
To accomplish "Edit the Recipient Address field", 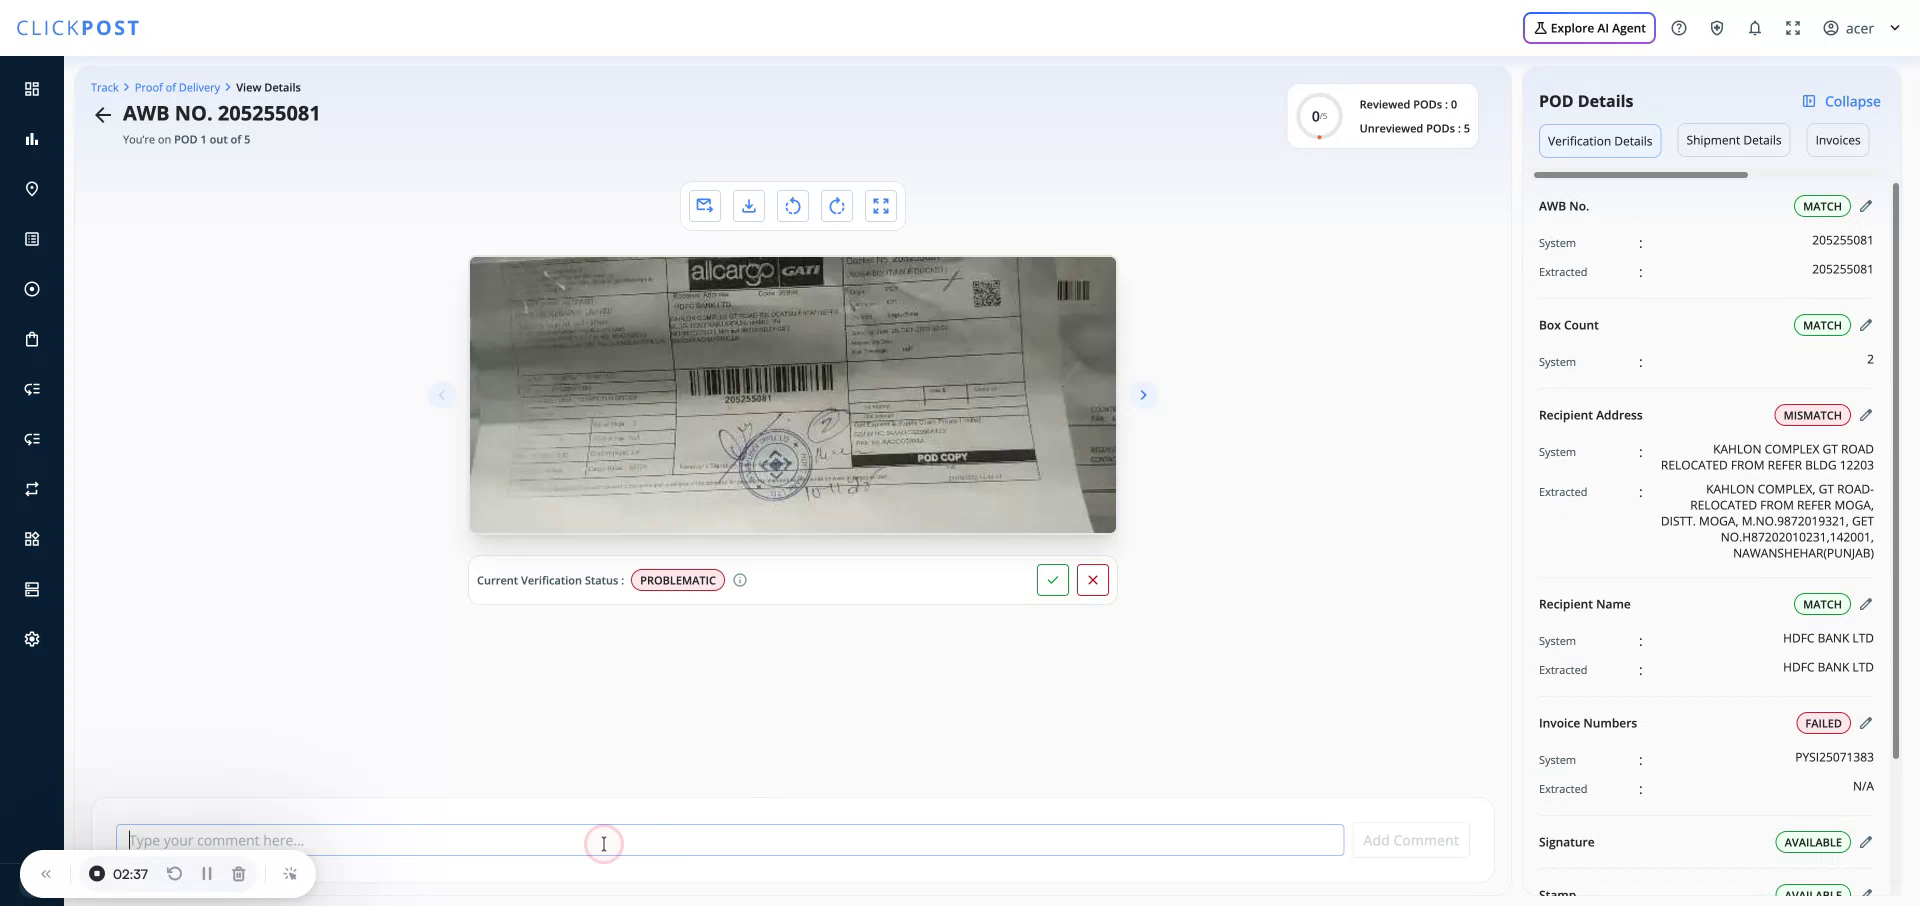I will pos(1868,414).
